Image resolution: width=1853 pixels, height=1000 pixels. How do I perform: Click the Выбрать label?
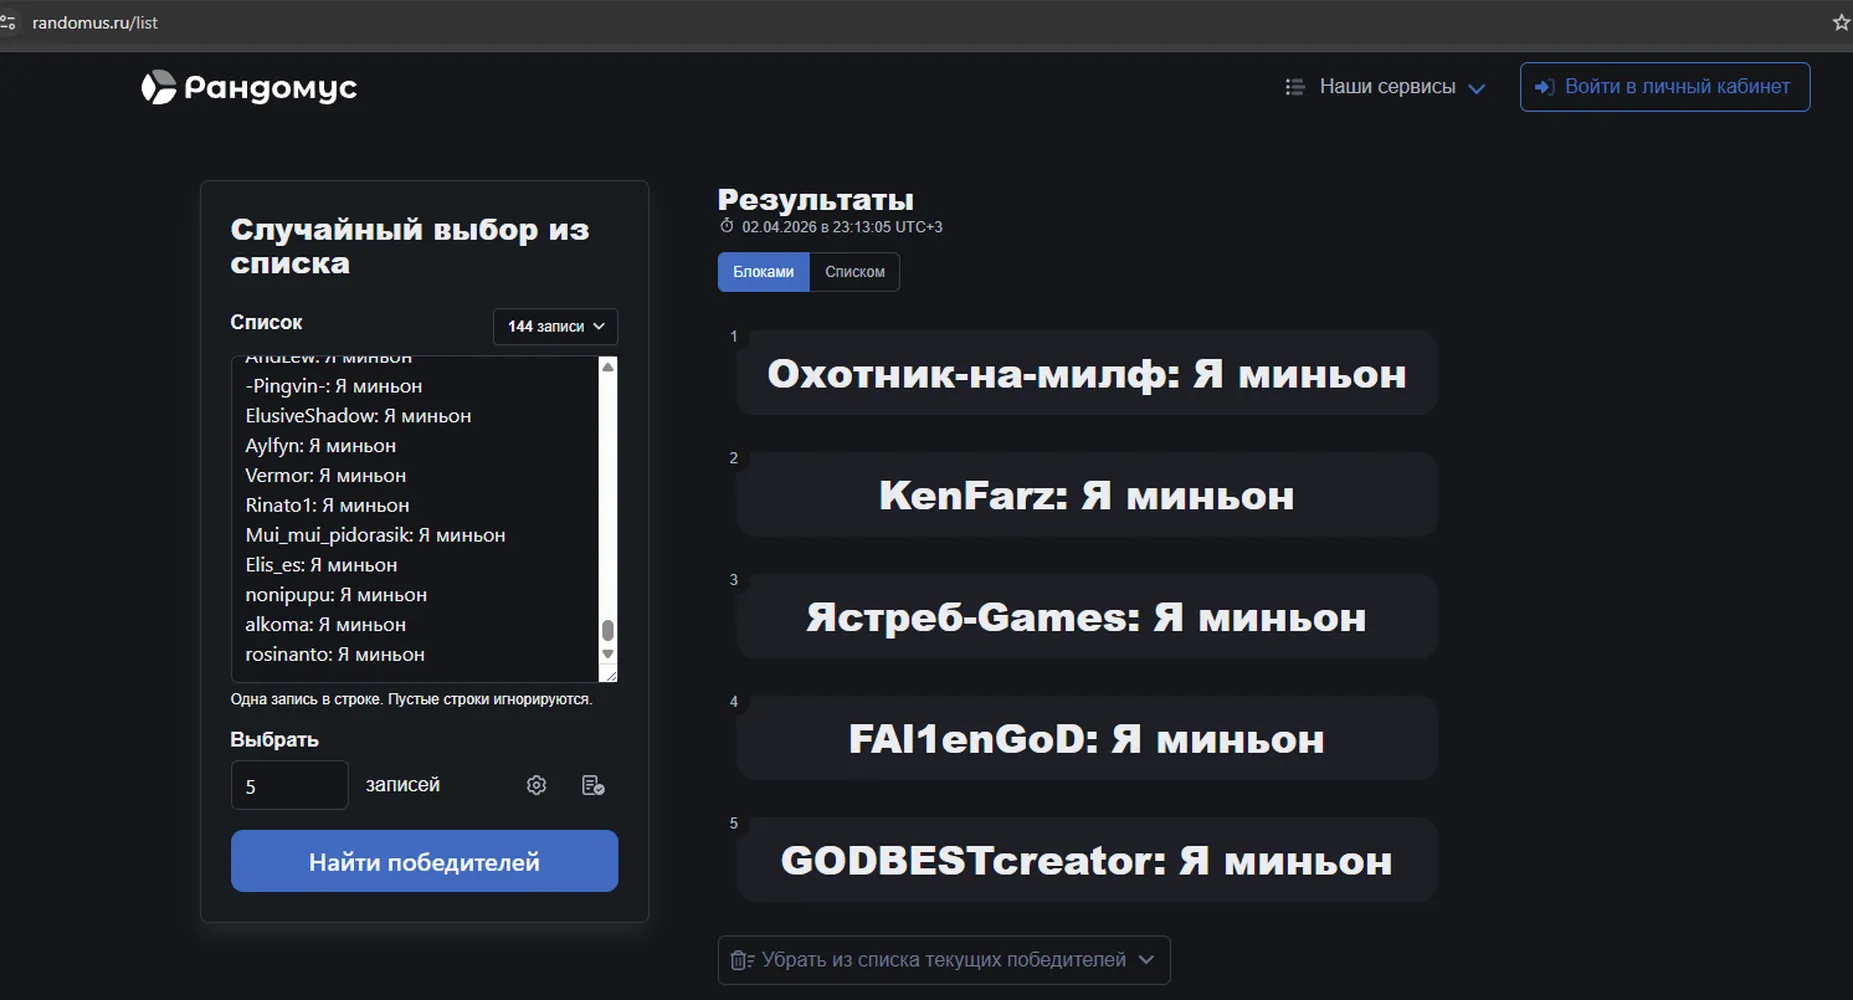click(274, 739)
